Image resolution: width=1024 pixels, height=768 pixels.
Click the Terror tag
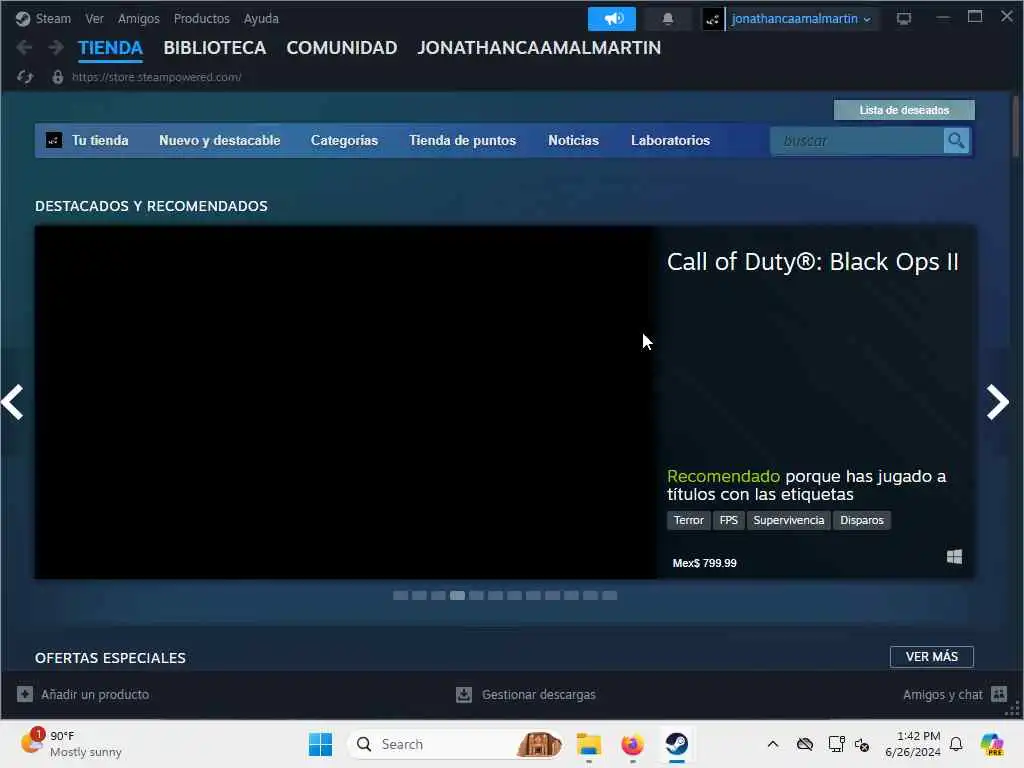688,520
